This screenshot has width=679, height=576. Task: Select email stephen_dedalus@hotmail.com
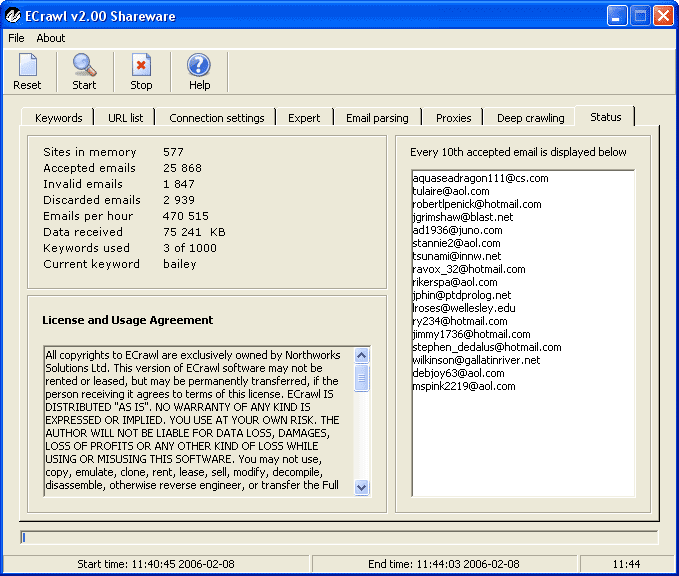tap(487, 347)
